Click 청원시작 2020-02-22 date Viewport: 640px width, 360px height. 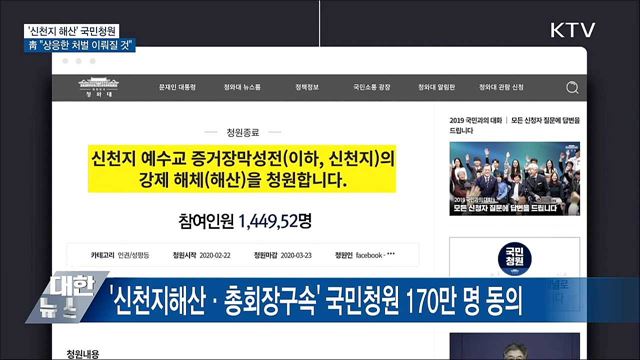[201, 255]
